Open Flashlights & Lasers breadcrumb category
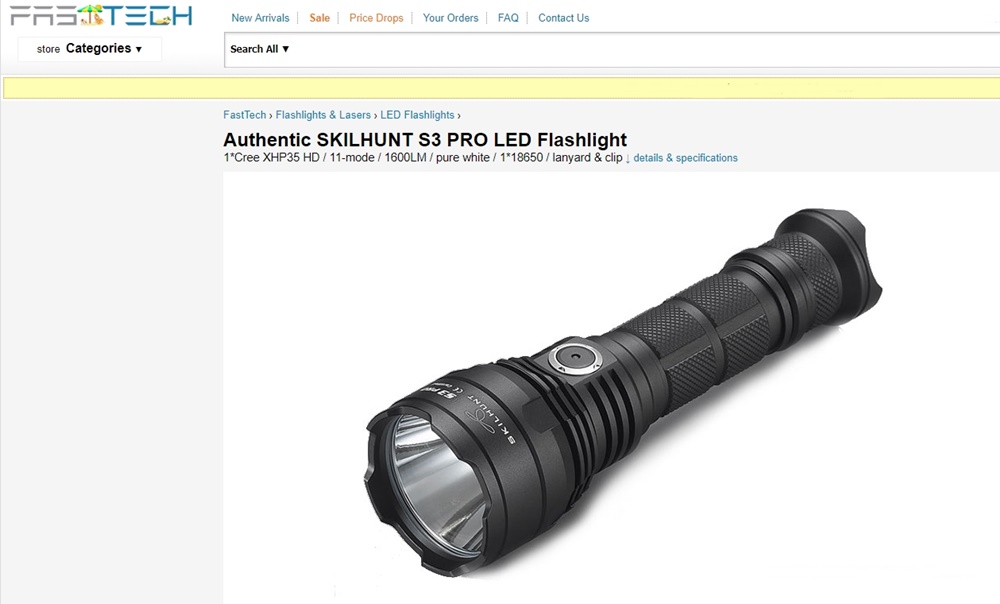 (x=323, y=115)
